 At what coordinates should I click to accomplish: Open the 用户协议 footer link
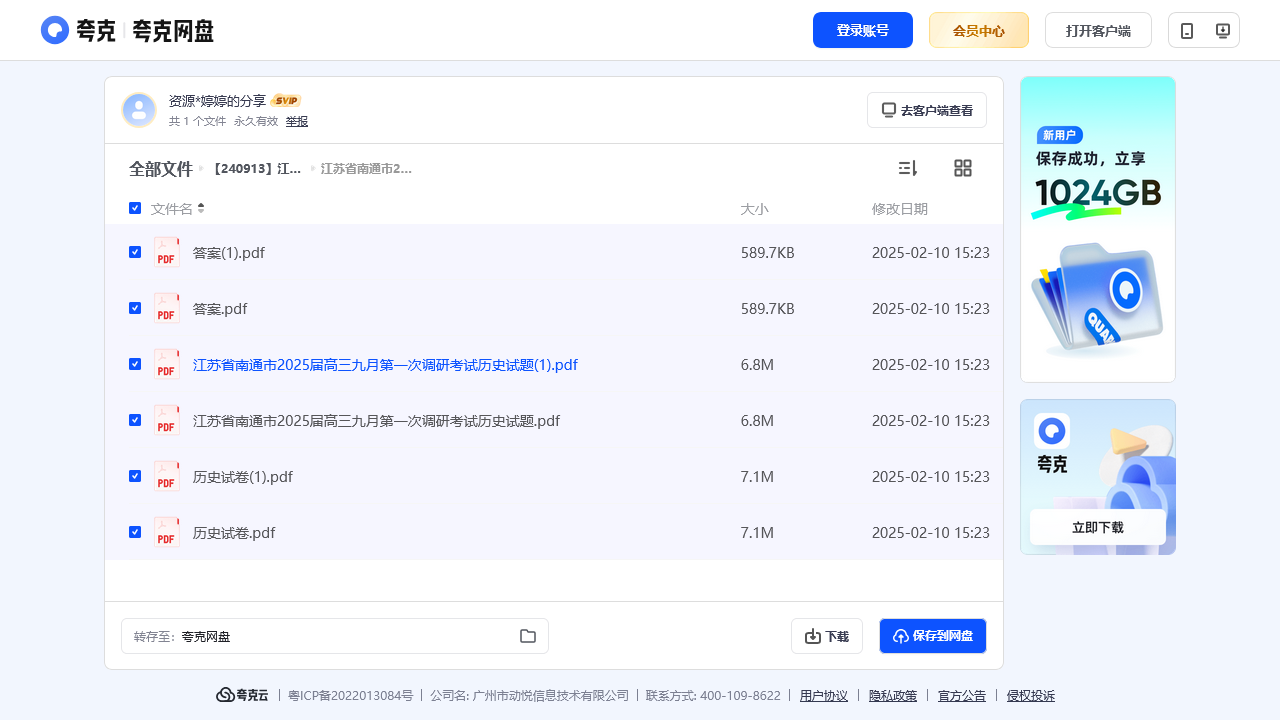tap(824, 696)
